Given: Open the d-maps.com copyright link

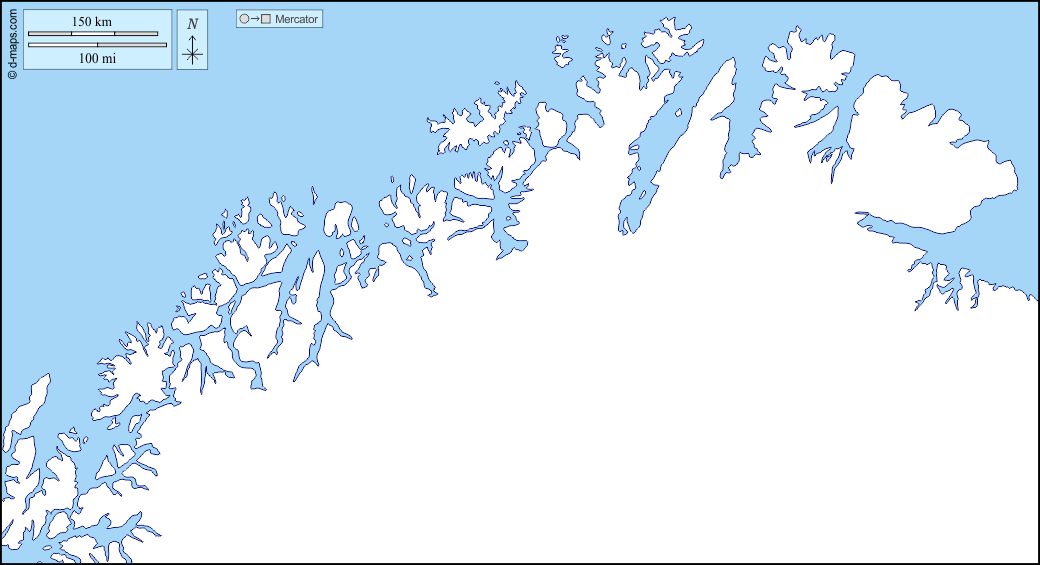Looking at the screenshot, I should coord(11,40).
